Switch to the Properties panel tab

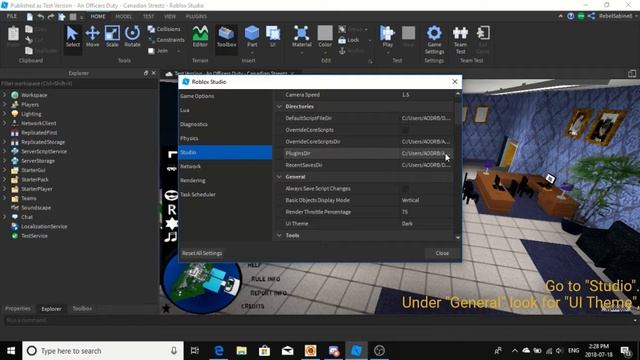pyautogui.click(x=18, y=309)
